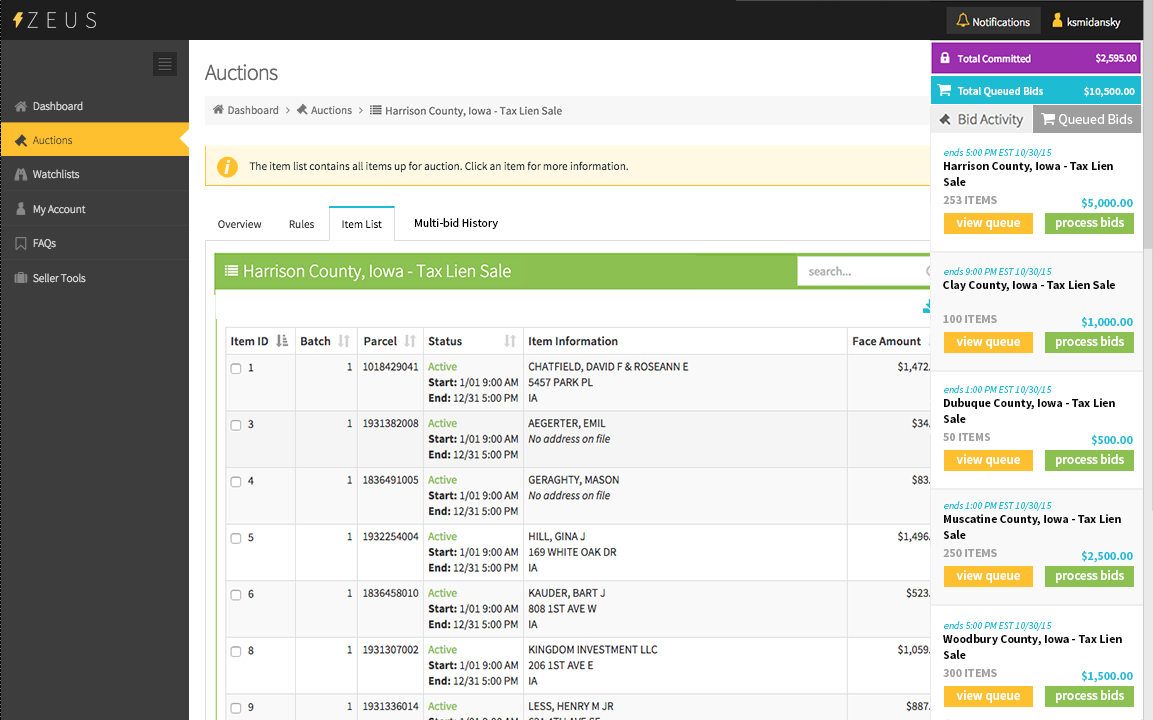1153x720 pixels.
Task: Click the home icon in breadcrumb
Action: point(218,110)
